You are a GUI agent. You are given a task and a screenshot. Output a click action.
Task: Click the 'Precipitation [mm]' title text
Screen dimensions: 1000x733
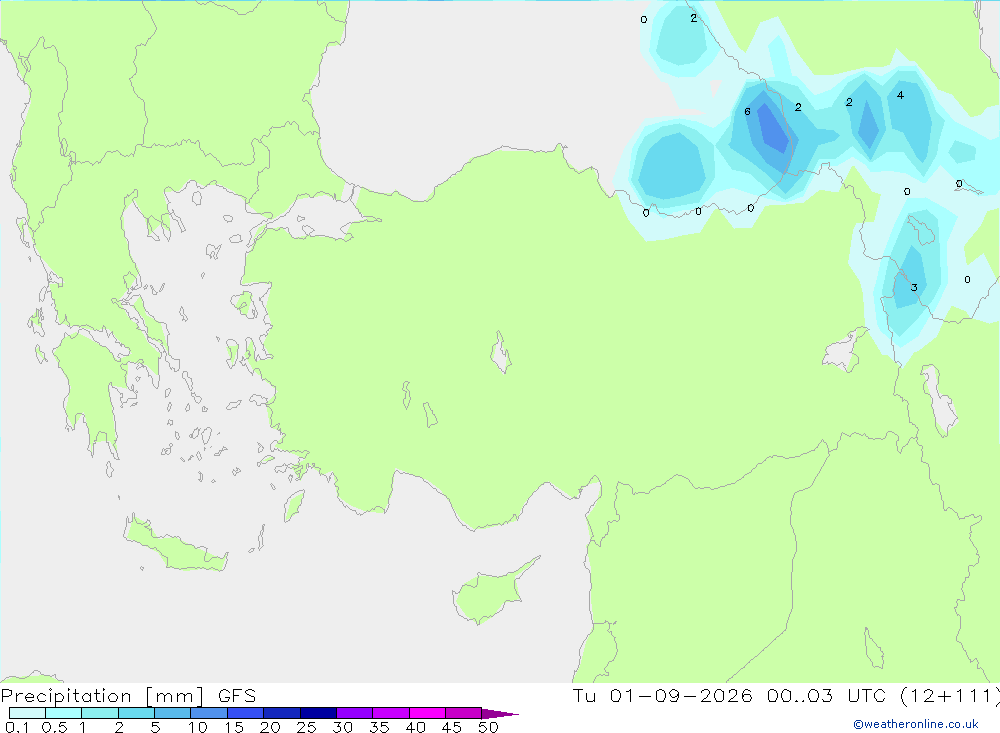point(102,695)
